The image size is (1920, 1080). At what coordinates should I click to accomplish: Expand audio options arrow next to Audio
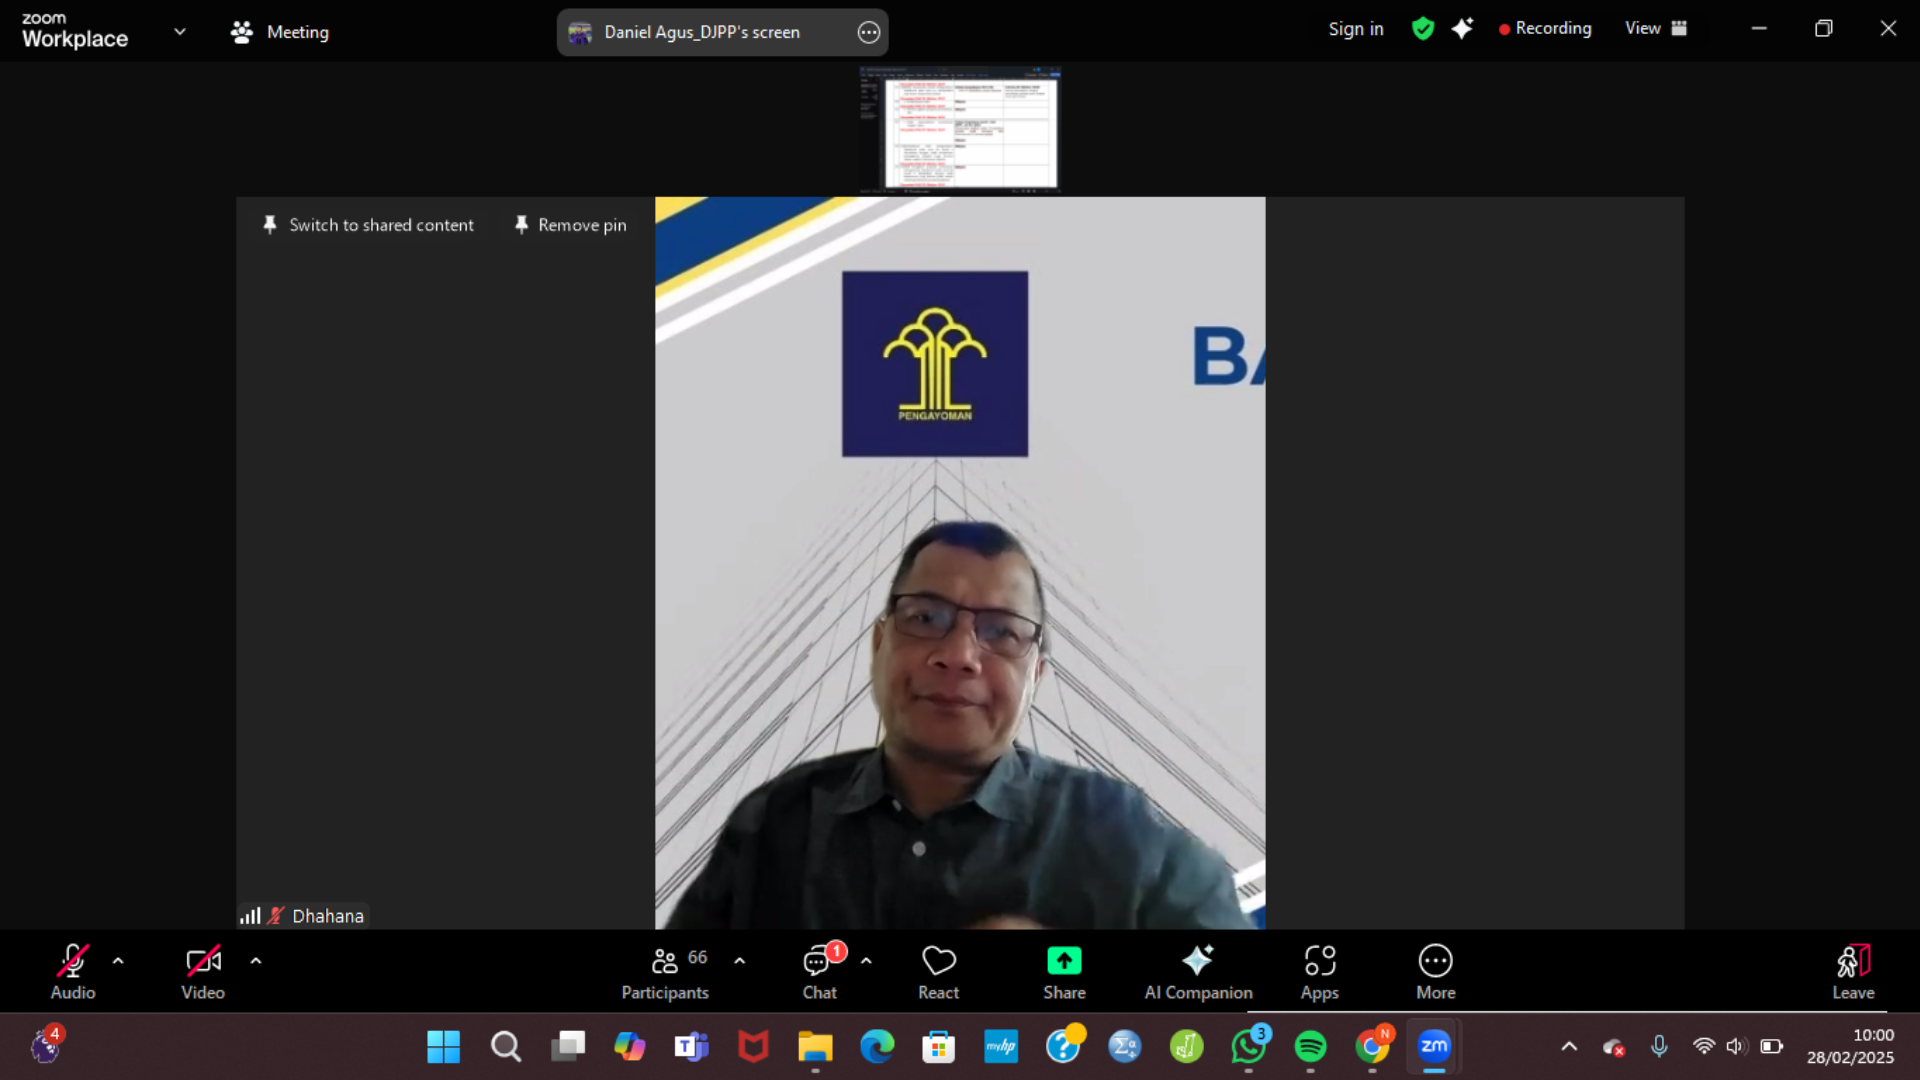coord(118,961)
